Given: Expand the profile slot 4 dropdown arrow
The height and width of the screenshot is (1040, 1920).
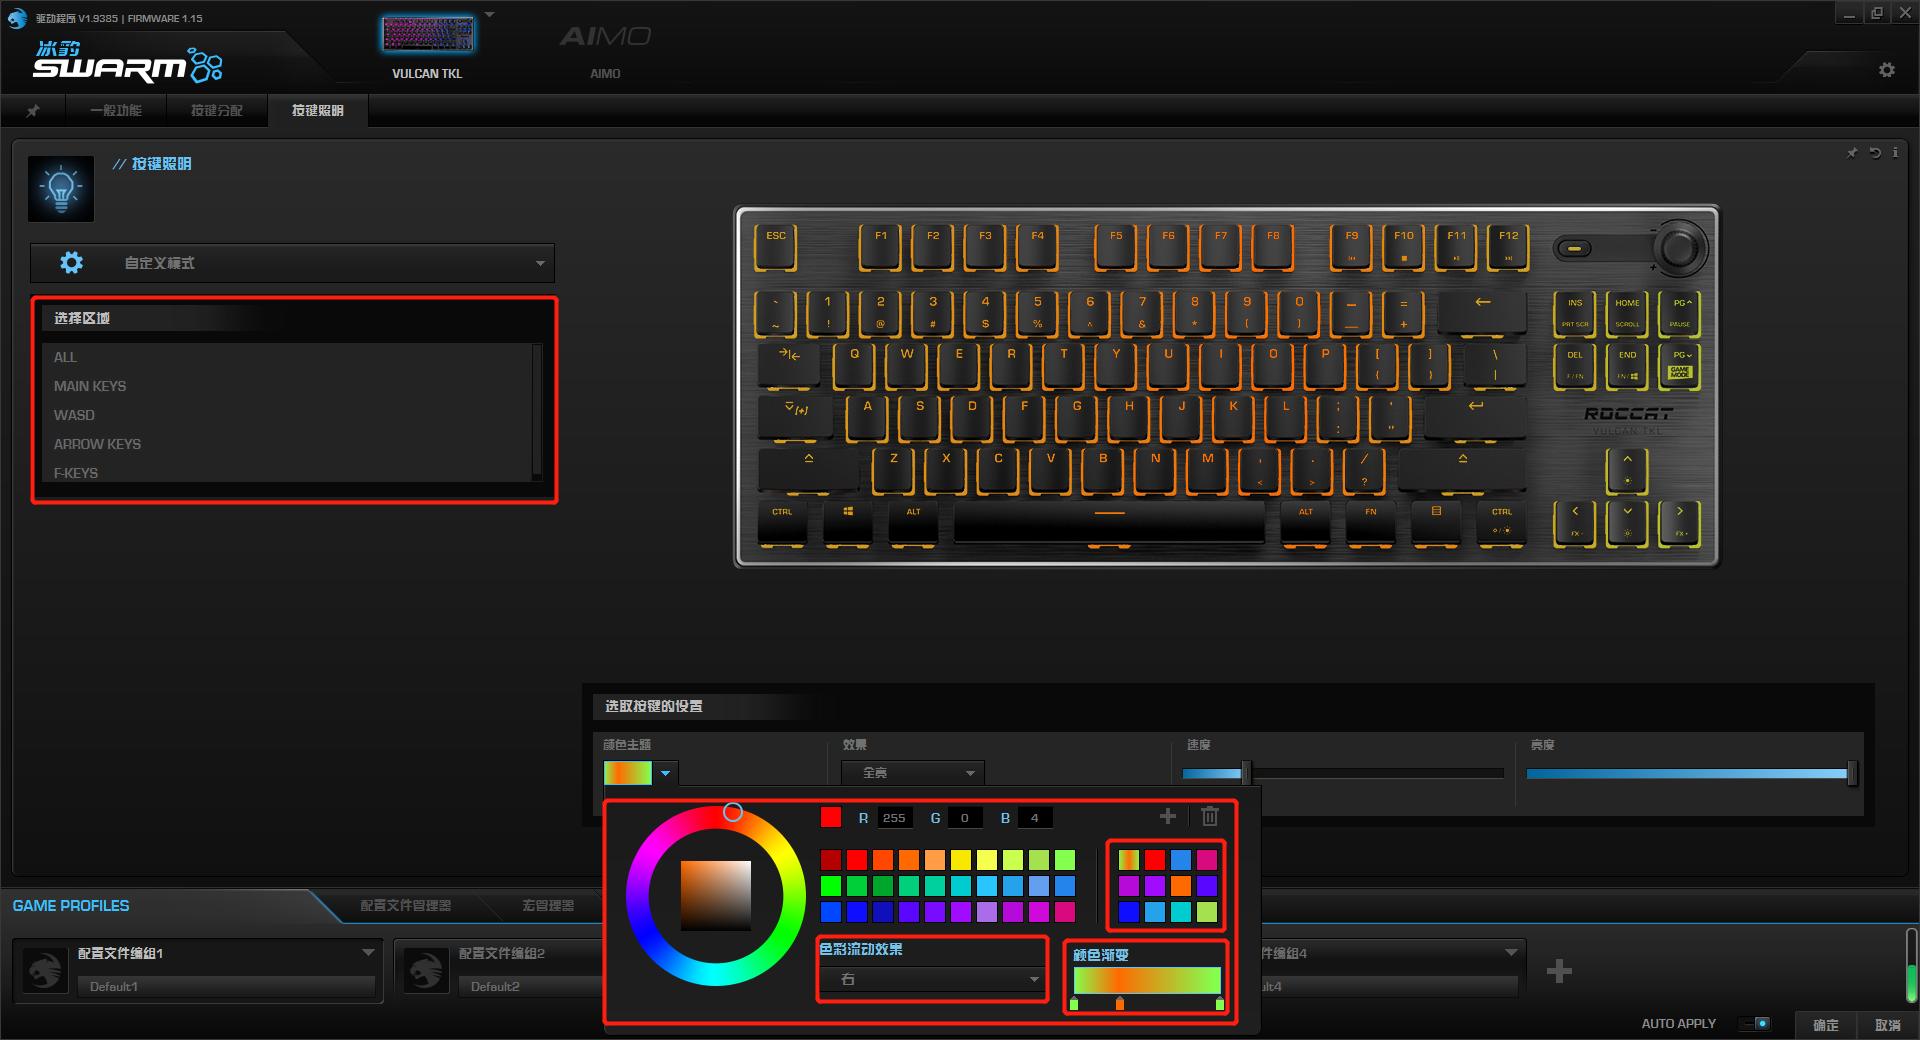Looking at the screenshot, I should click(1511, 952).
